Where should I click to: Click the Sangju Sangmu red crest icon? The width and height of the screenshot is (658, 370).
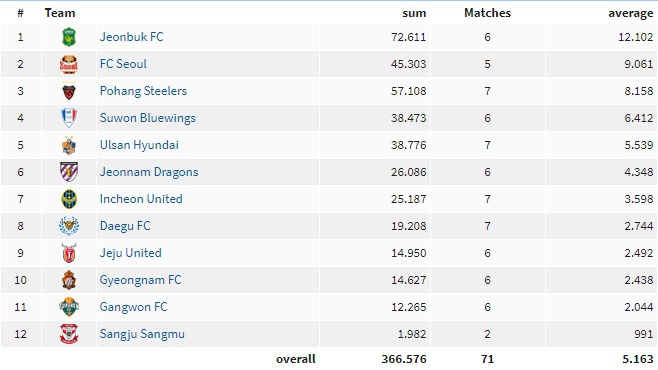(x=69, y=334)
